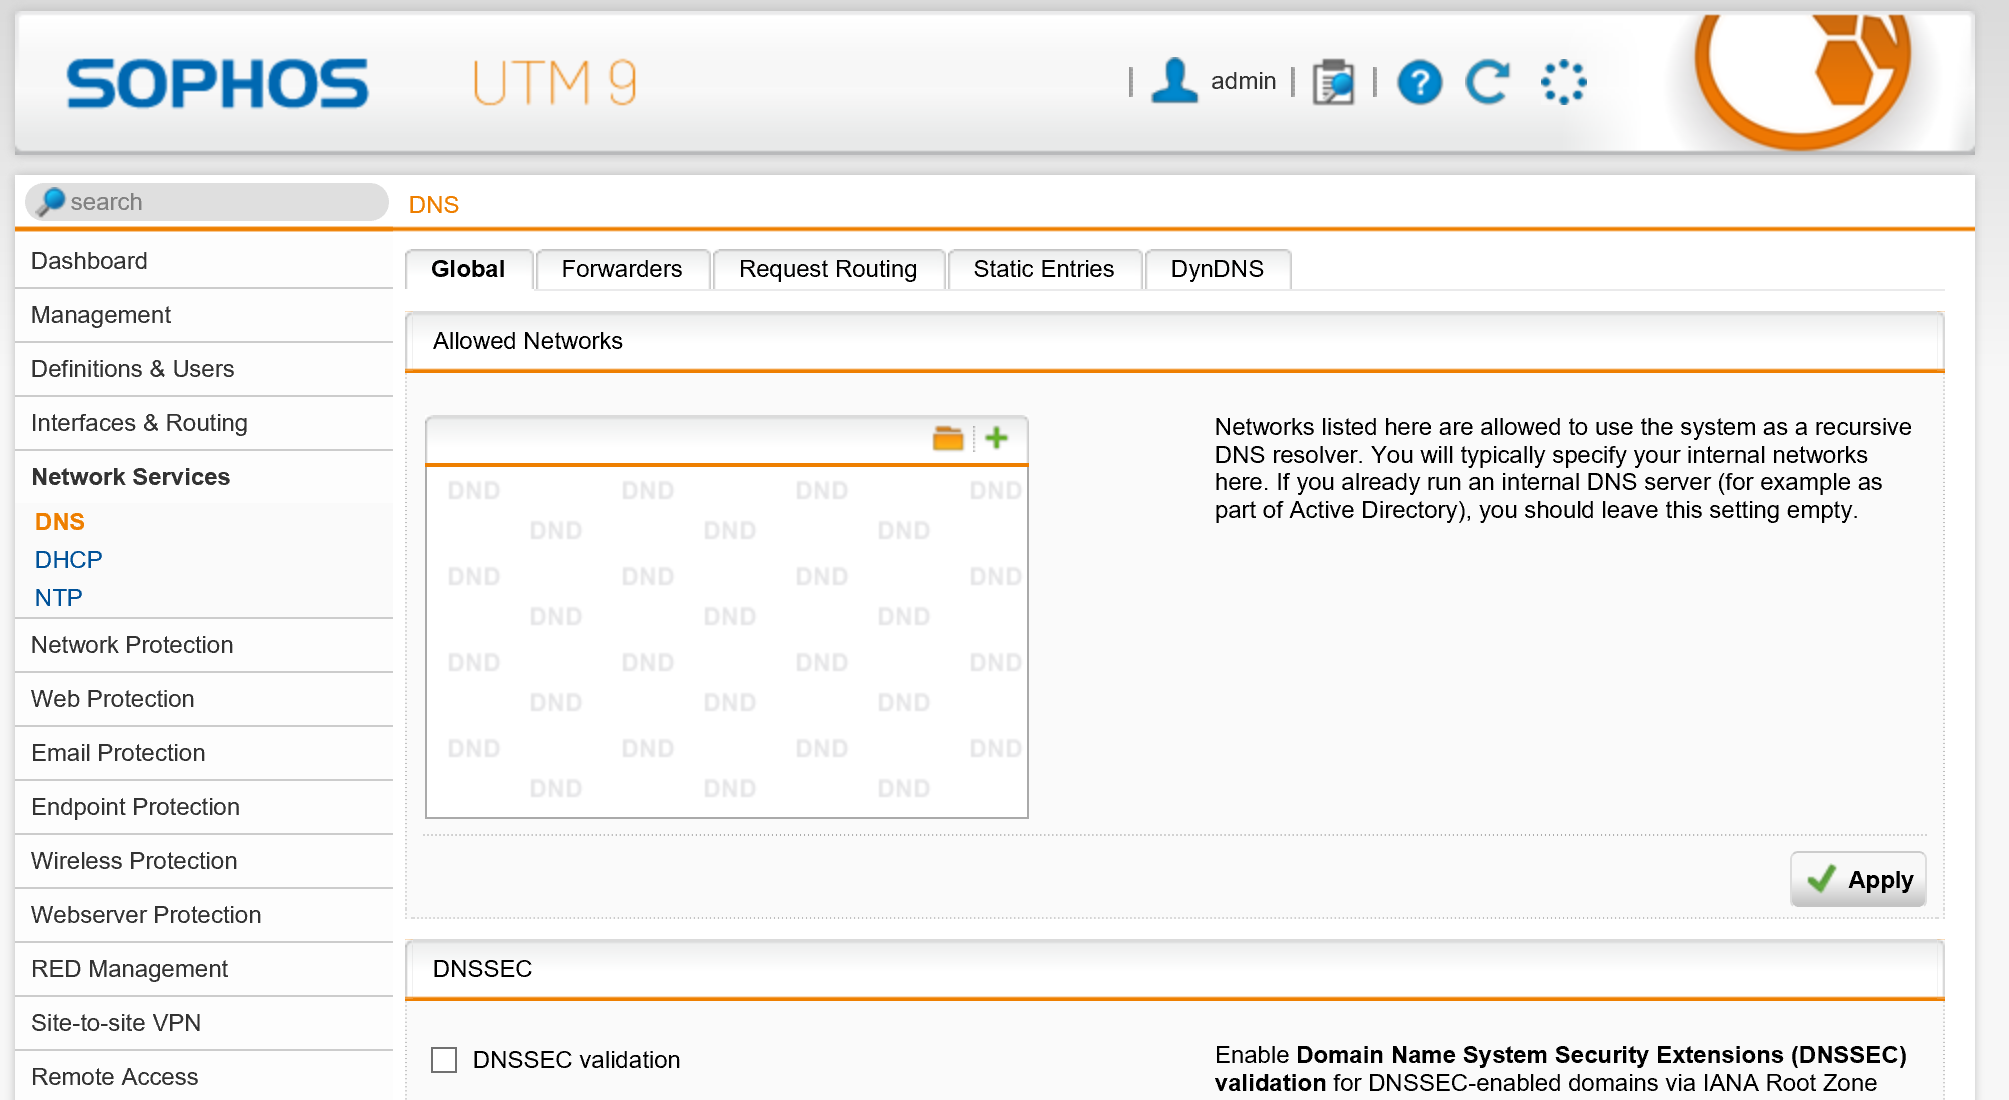Open Site-to-site VPN in sidebar
Viewport: 2009px width, 1100px height.
(204, 1023)
